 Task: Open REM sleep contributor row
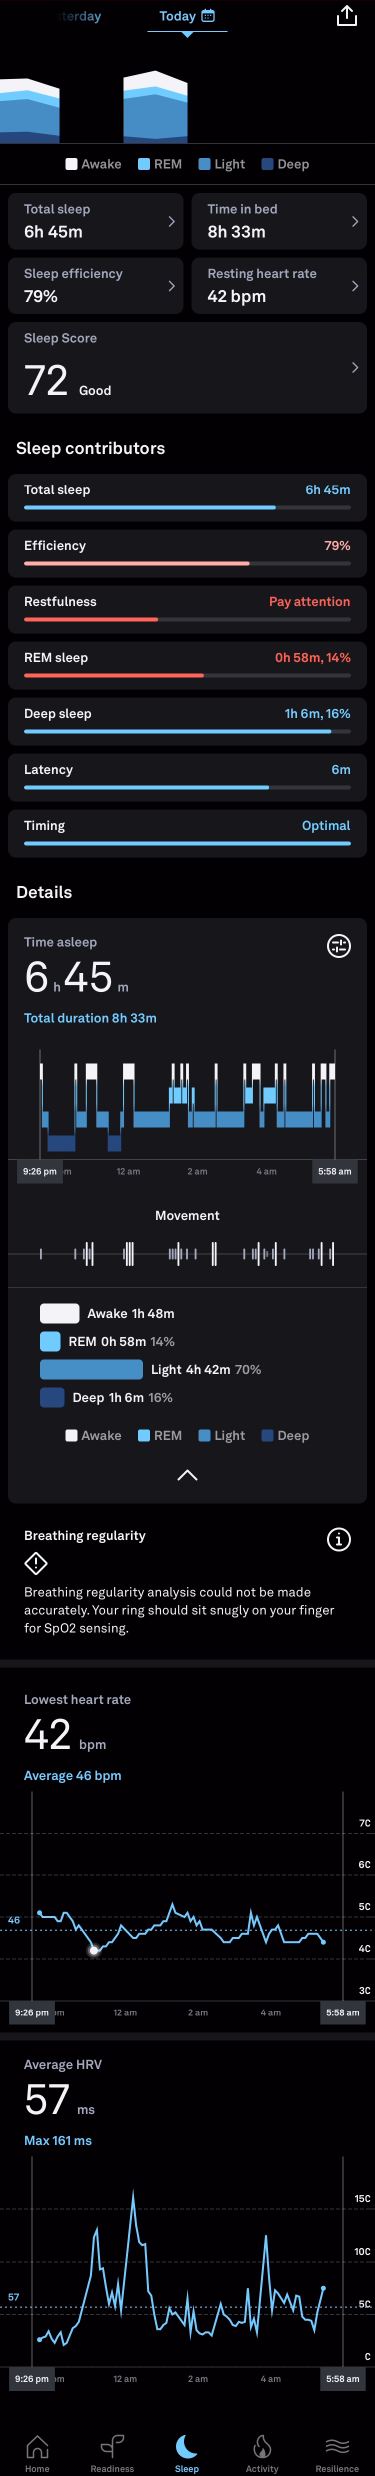click(187, 665)
